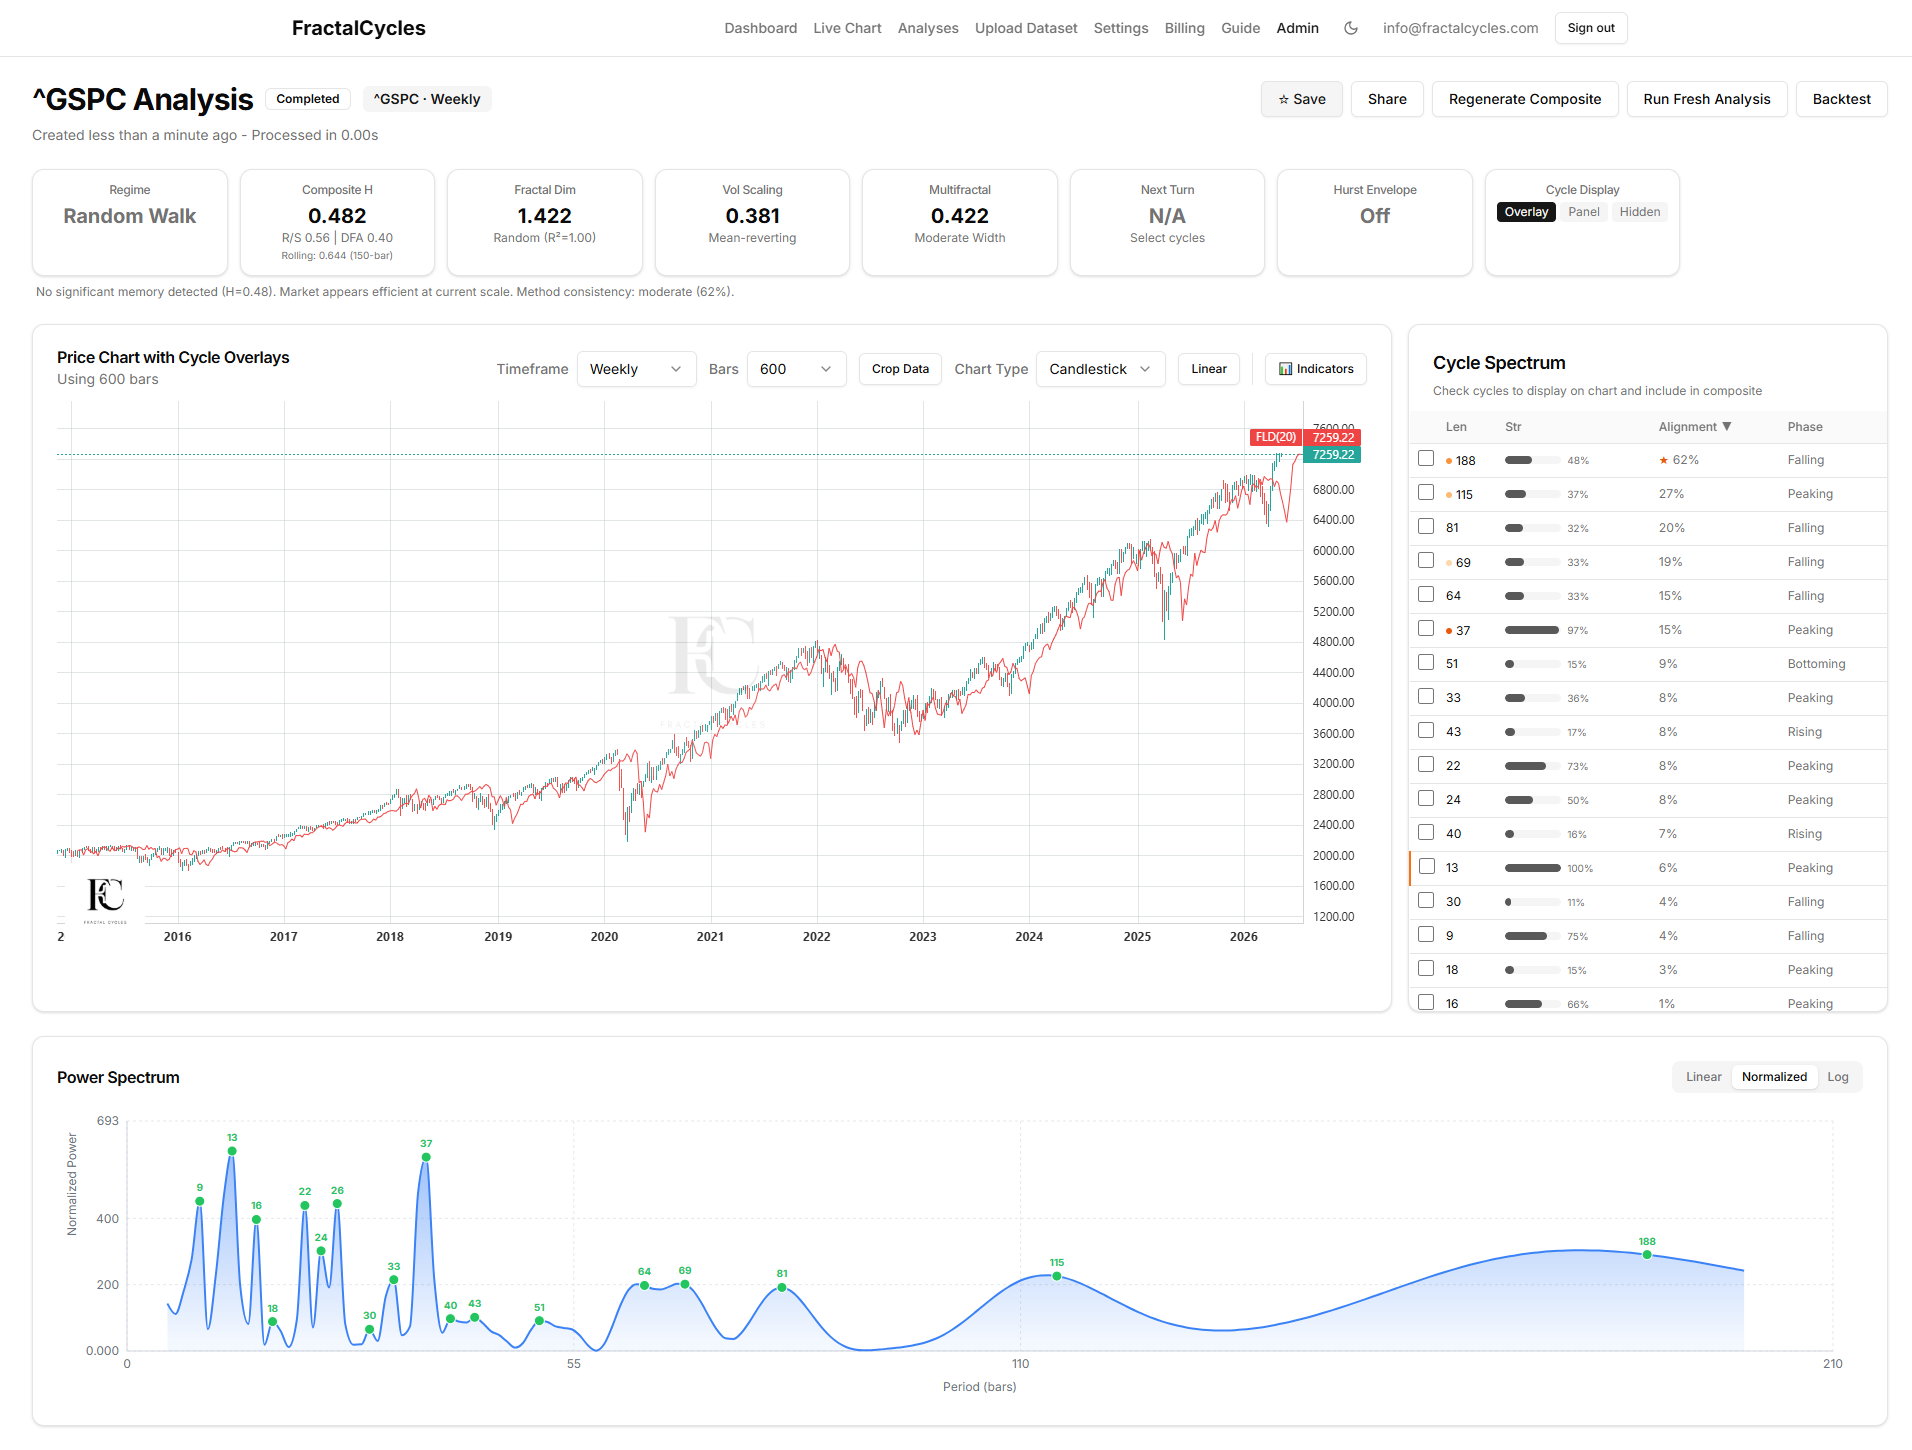Sort cycles by Phase column header
This screenshot has width=1912, height=1450.
[1805, 427]
